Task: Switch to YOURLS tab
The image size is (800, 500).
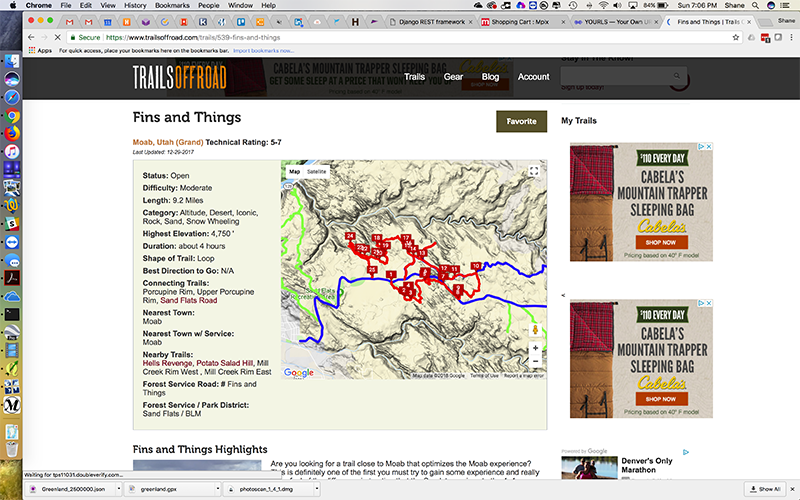Action: [x=616, y=22]
